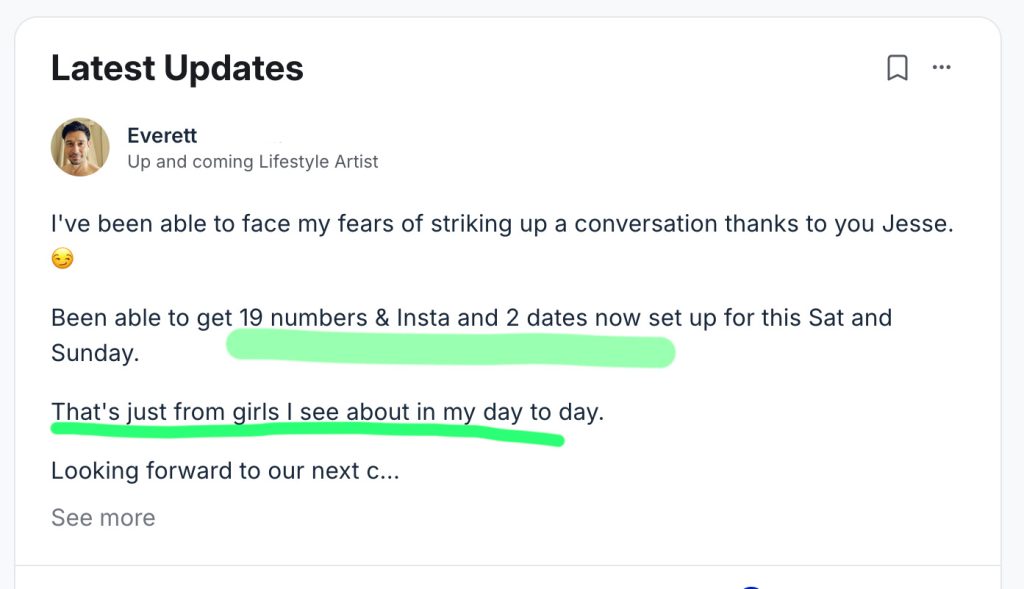Open the three-dot more options menu
Screen dimensions: 1024x589
click(x=941, y=68)
